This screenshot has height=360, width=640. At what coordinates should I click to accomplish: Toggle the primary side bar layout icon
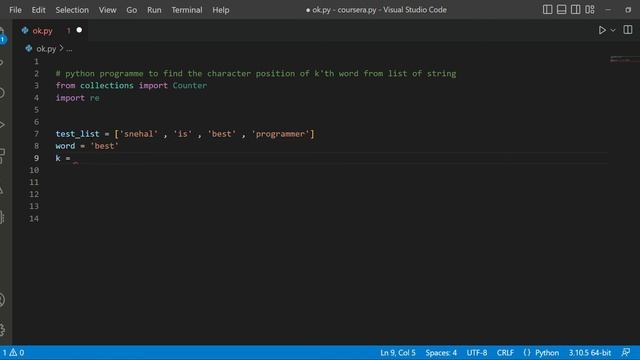pyautogui.click(x=547, y=9)
